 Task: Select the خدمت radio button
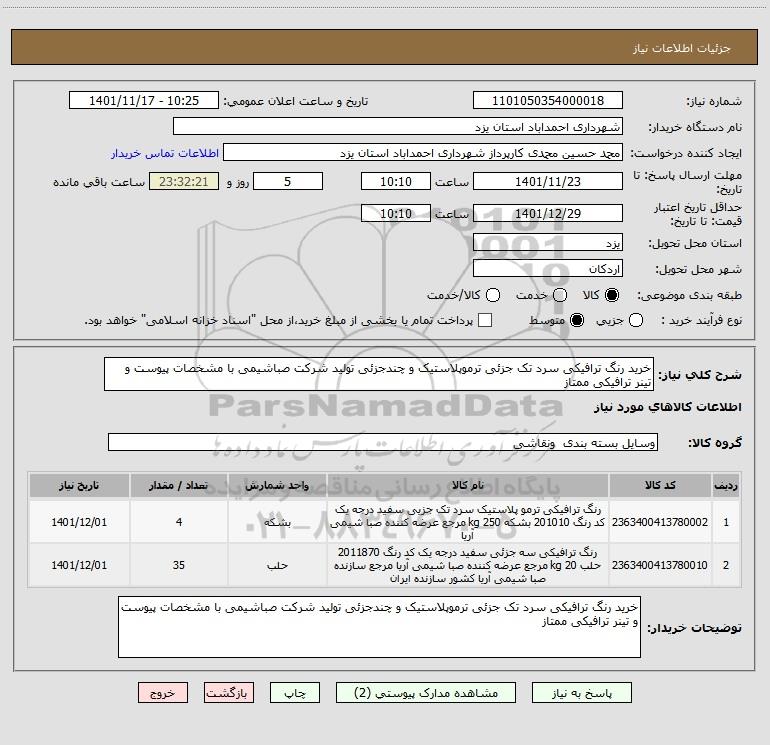560,295
